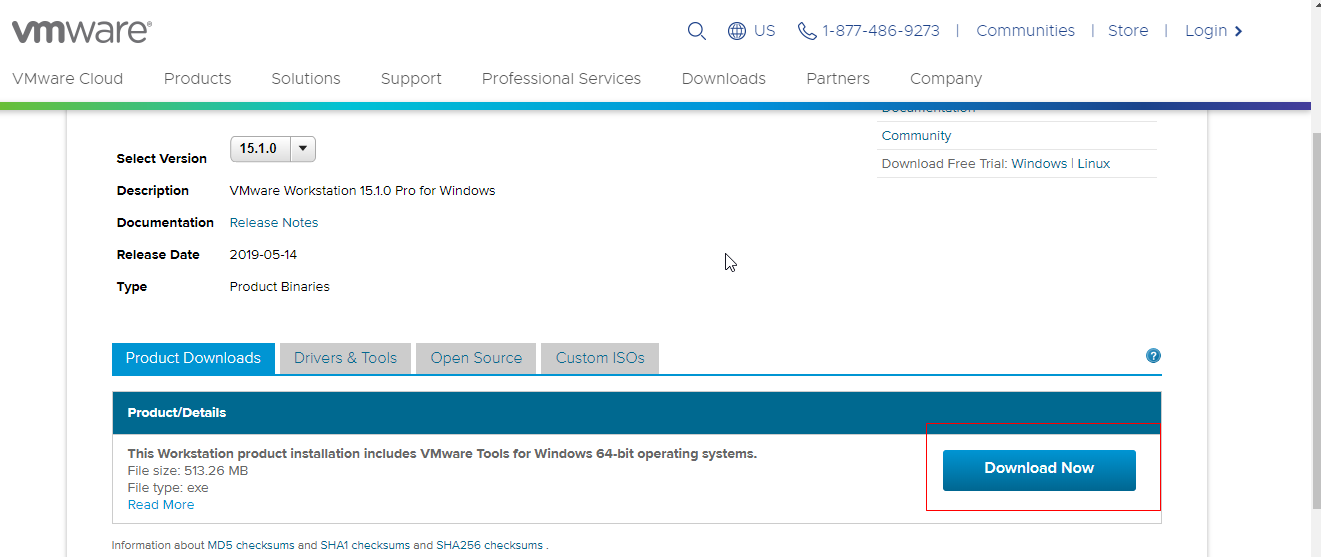Select the US region link
Viewport: 1321px width, 557px height.
(x=765, y=31)
